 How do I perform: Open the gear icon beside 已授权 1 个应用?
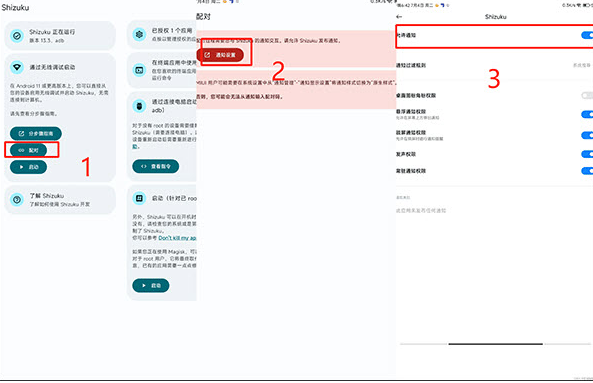click(139, 34)
